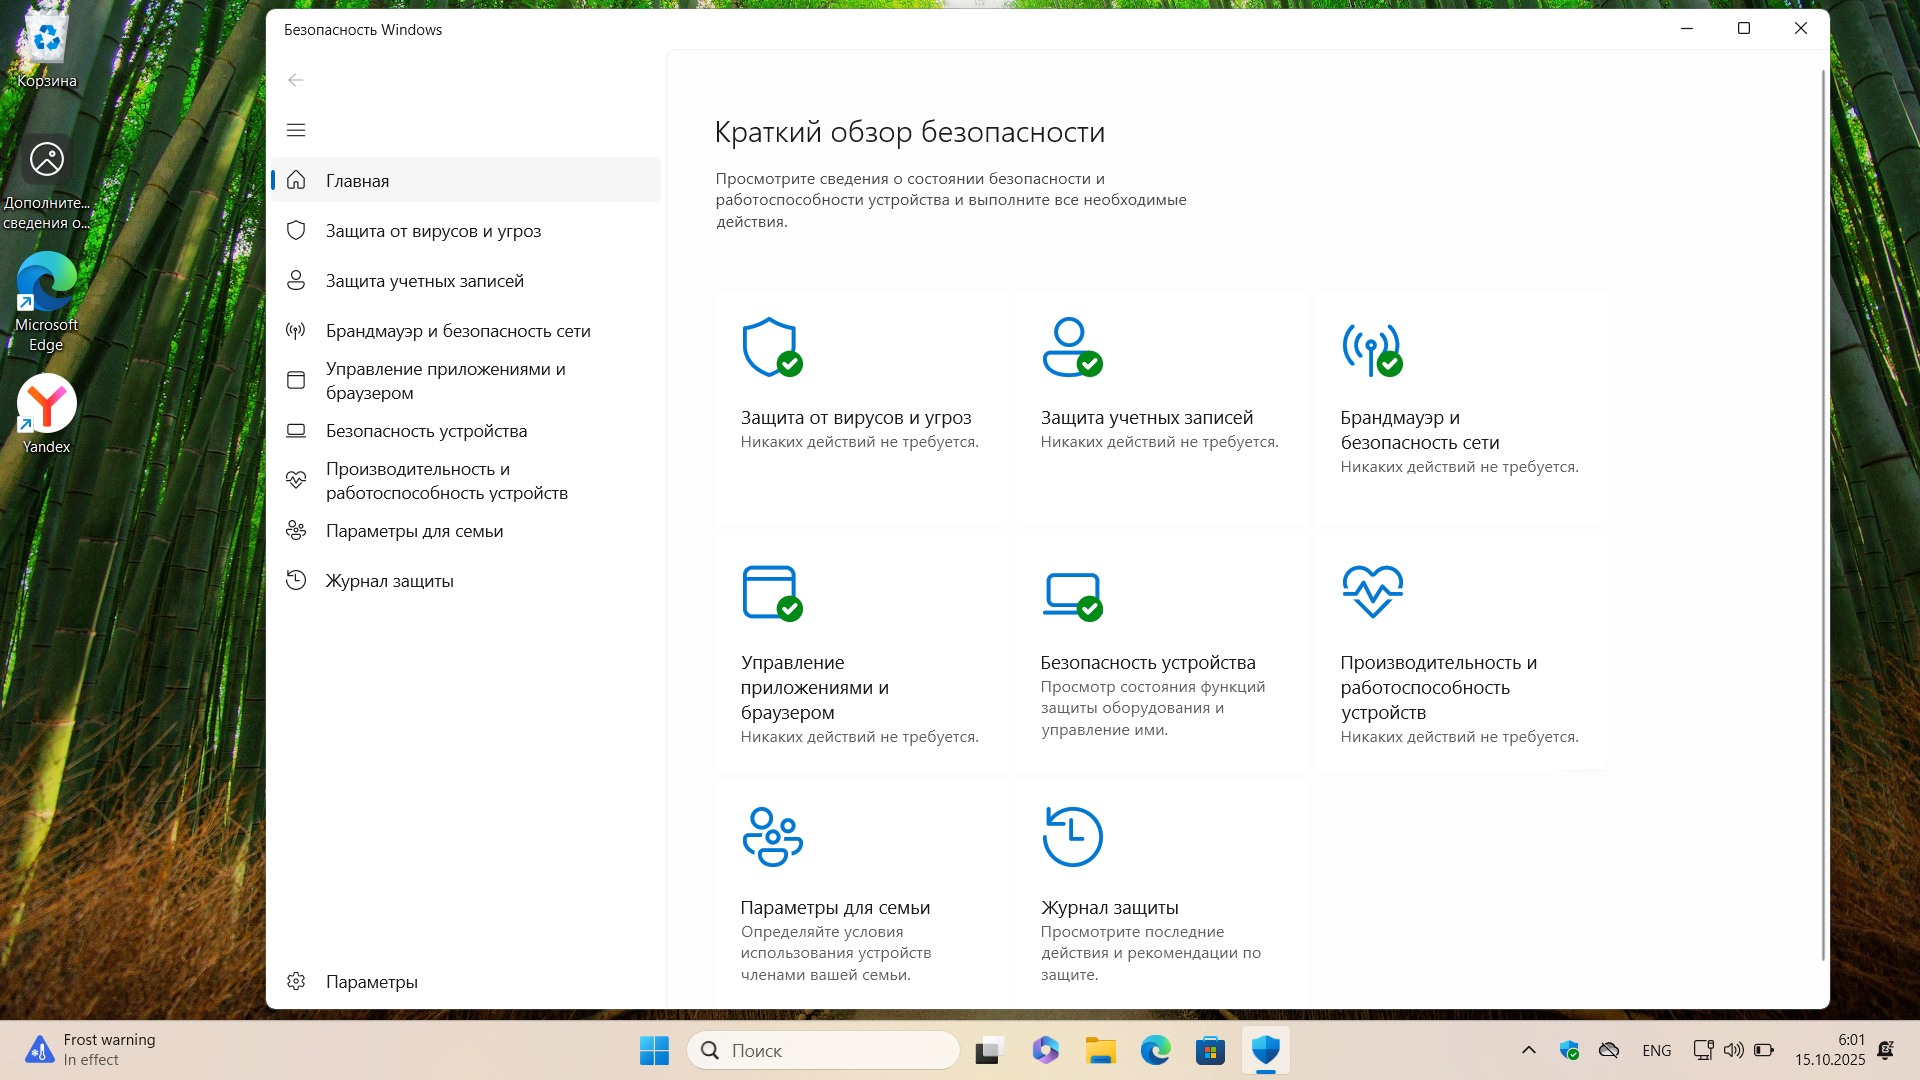Image resolution: width=1920 pixels, height=1080 pixels.
Task: Open the device health heart tile icon
Action: [x=1372, y=591]
